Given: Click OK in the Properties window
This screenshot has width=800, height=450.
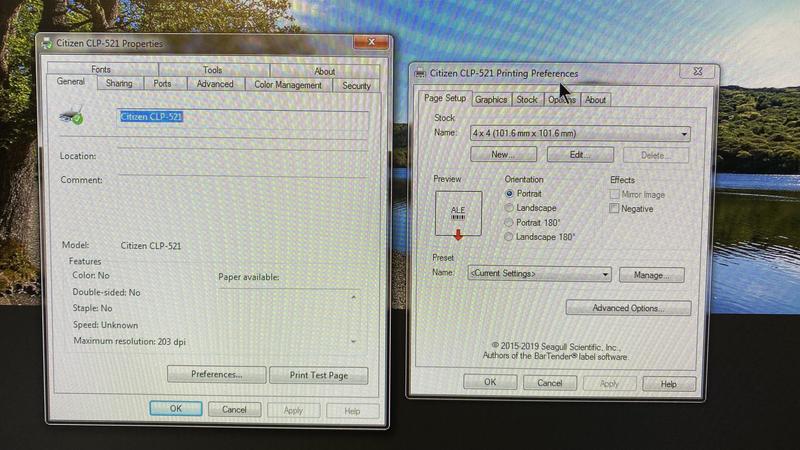Looking at the screenshot, I should [176, 409].
